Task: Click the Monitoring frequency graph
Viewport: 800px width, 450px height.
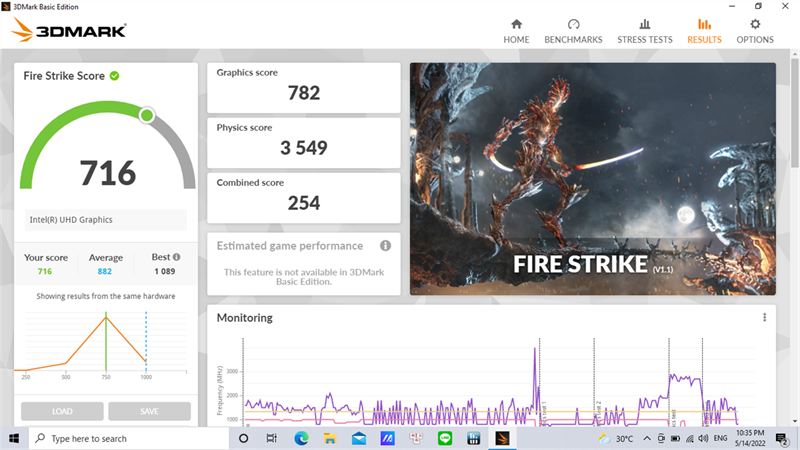Action: (x=490, y=383)
